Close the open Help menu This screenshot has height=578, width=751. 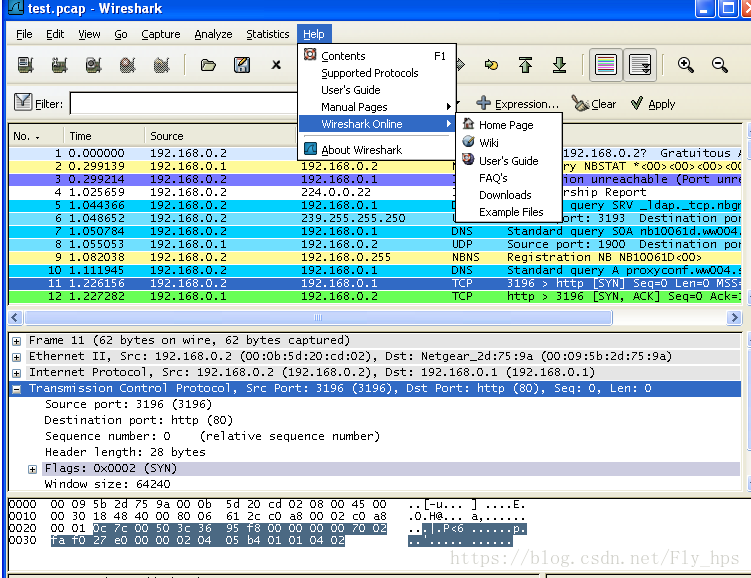click(314, 34)
